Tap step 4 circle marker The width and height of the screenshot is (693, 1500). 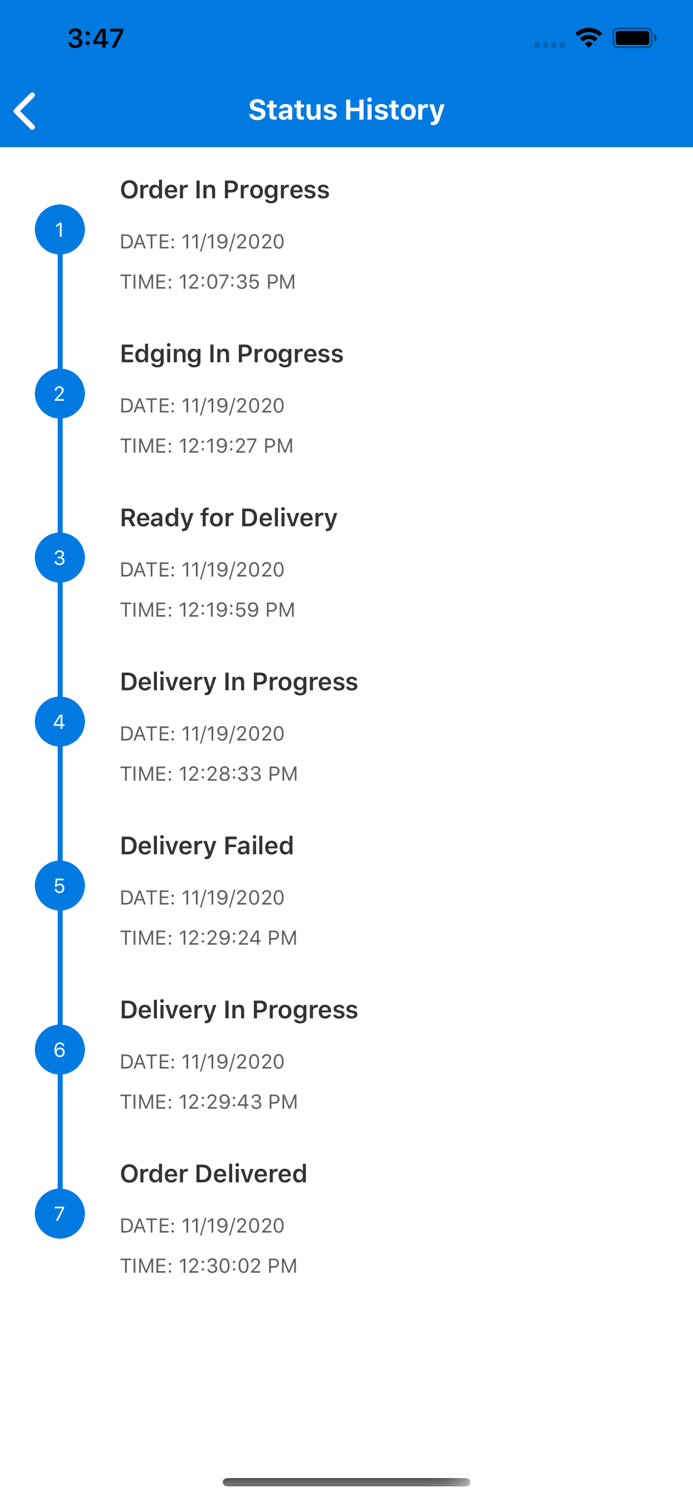[60, 722]
